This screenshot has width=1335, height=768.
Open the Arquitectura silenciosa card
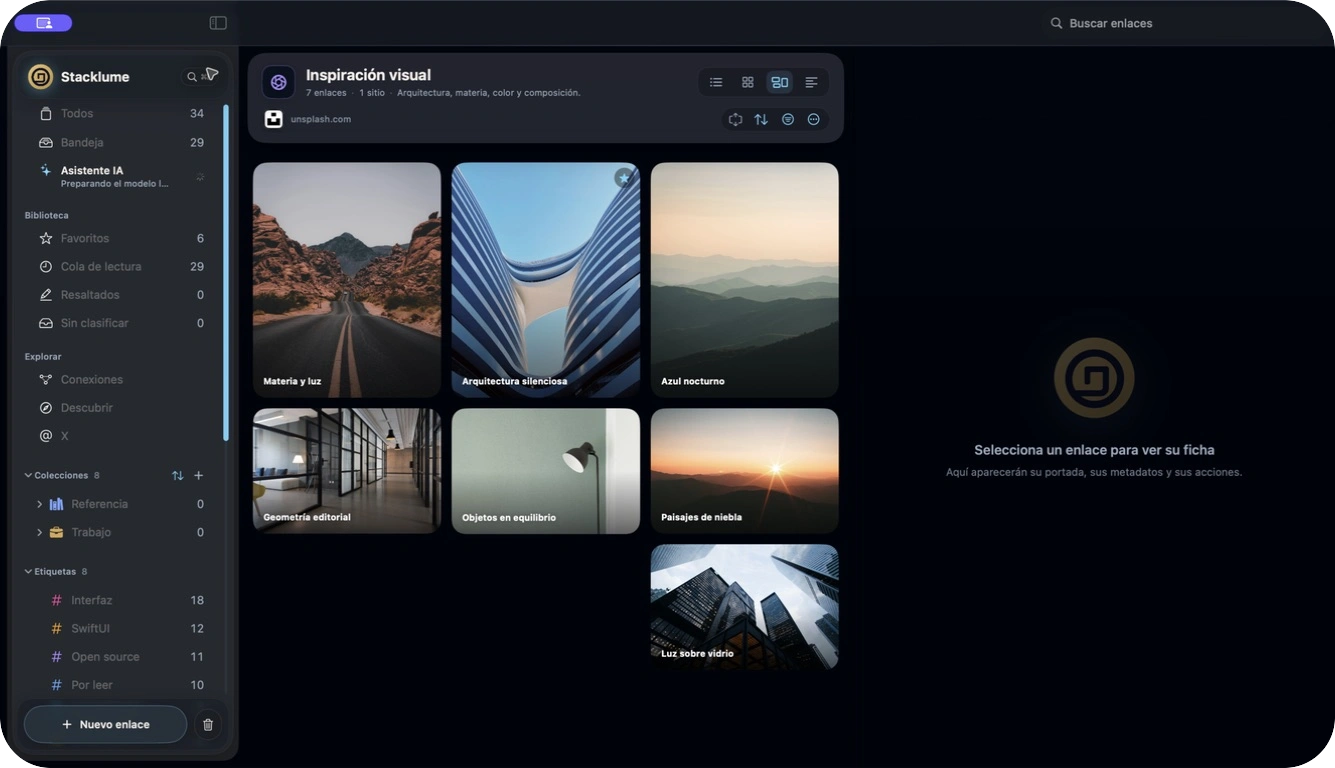pyautogui.click(x=546, y=280)
